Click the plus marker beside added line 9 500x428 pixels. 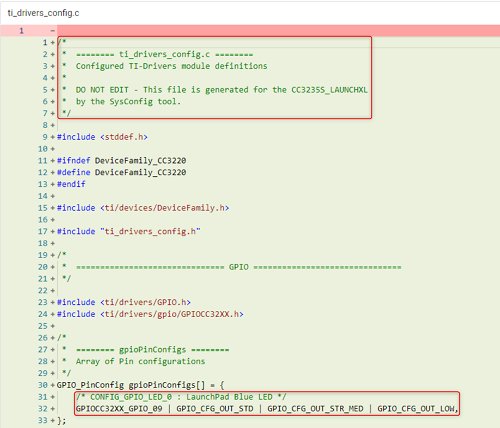point(53,137)
